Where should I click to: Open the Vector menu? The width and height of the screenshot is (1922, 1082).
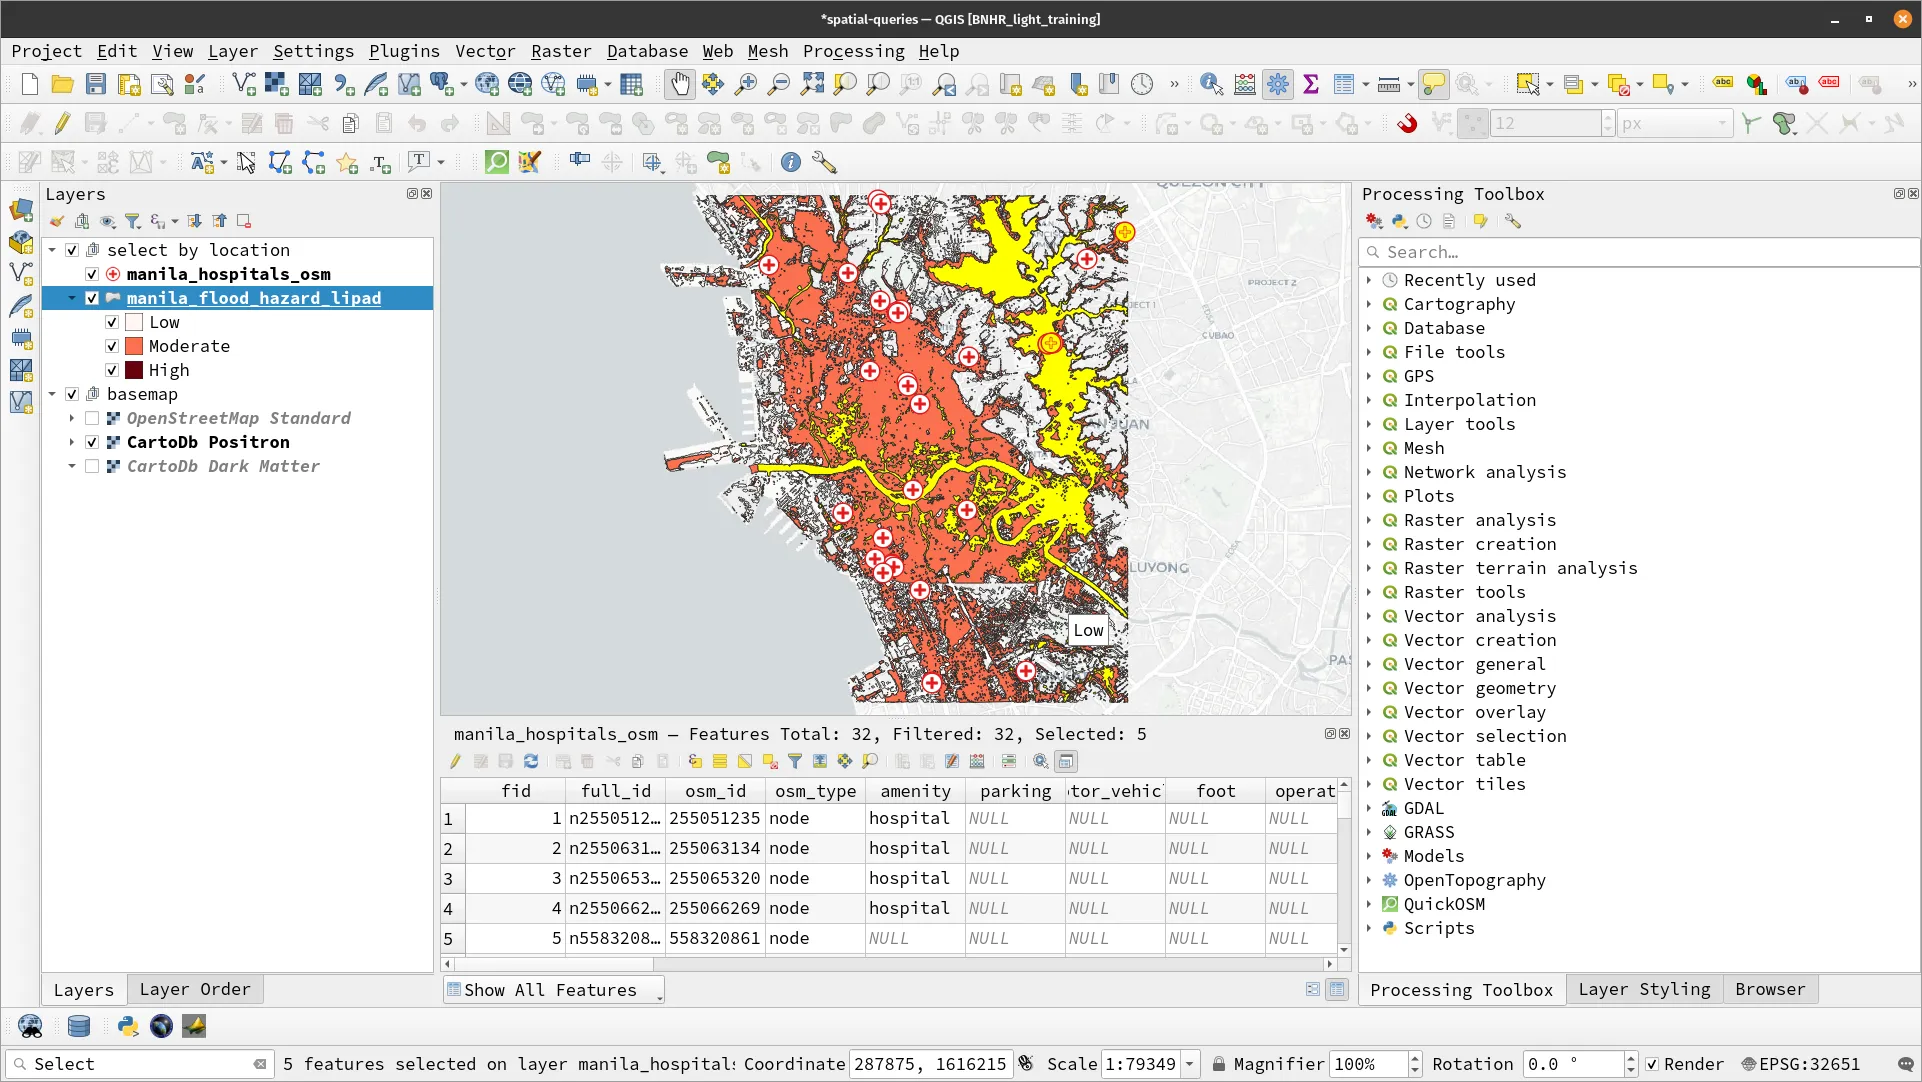(x=484, y=50)
